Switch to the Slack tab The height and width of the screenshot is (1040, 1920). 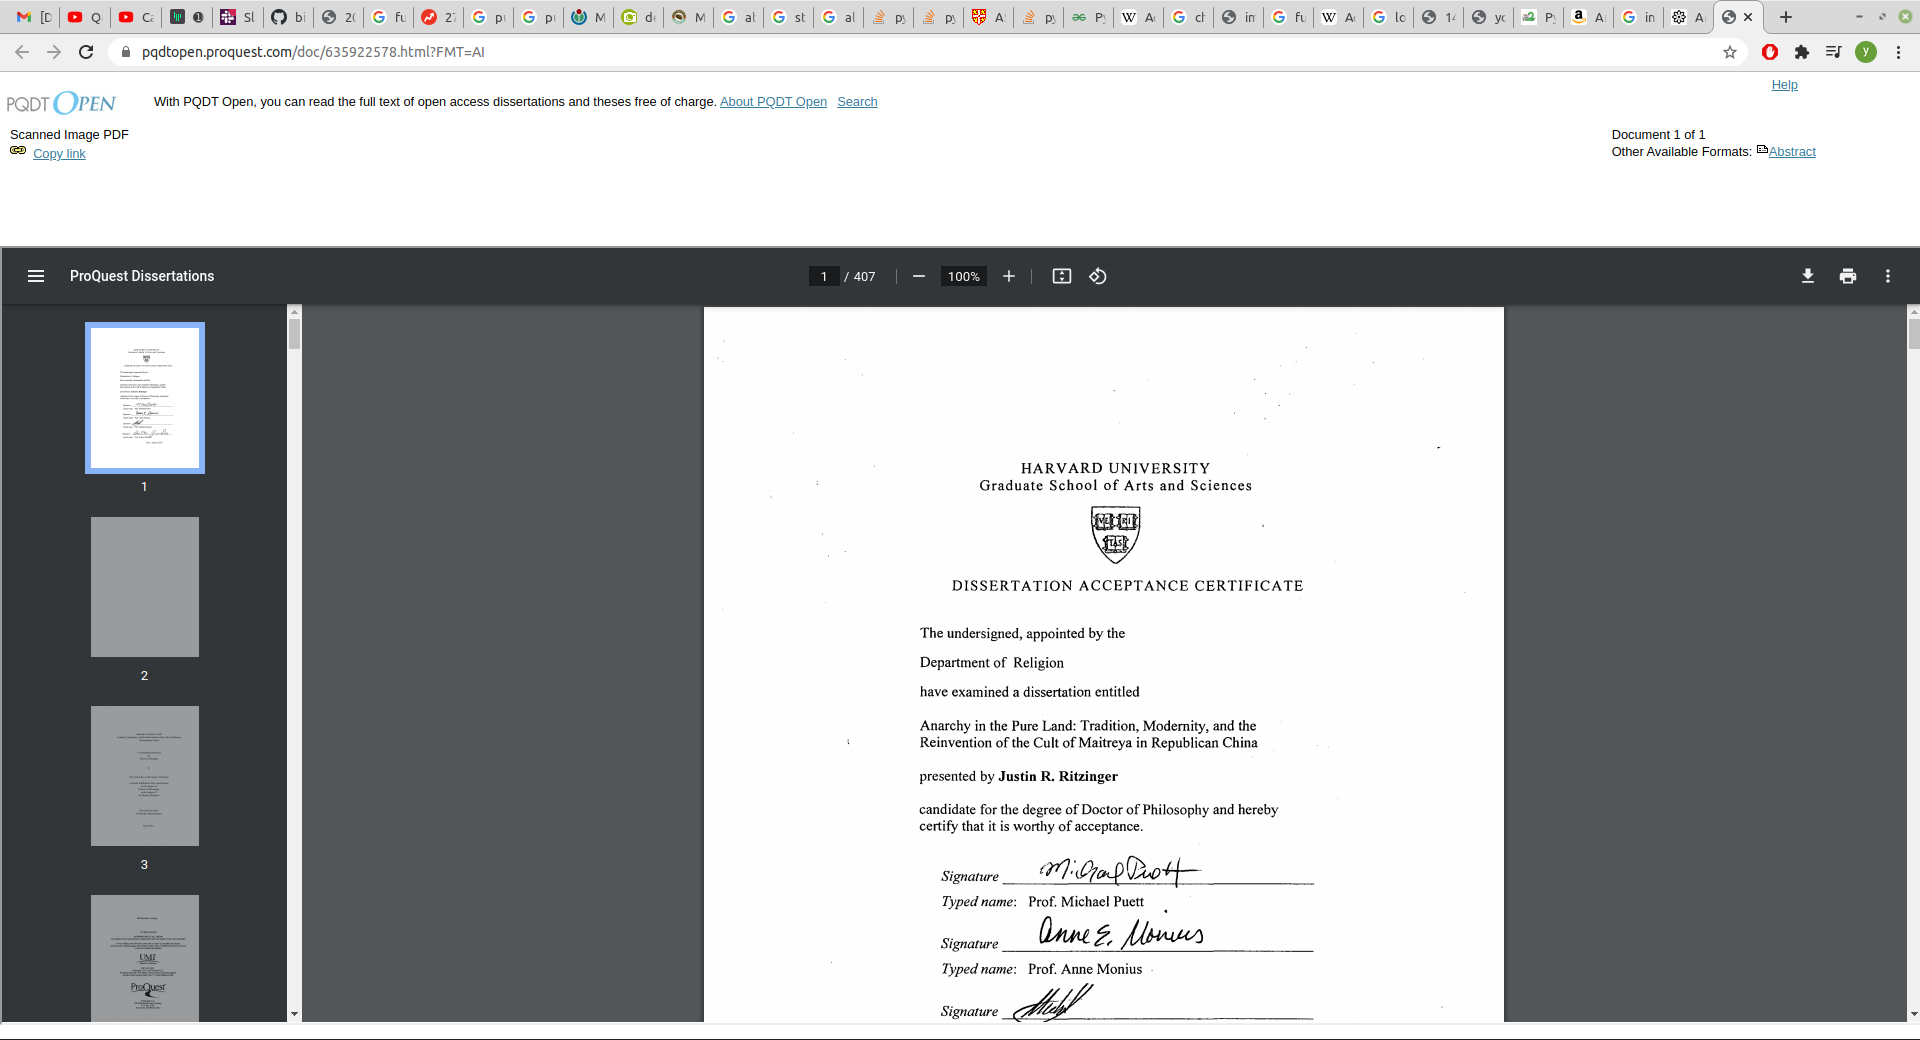pos(238,17)
